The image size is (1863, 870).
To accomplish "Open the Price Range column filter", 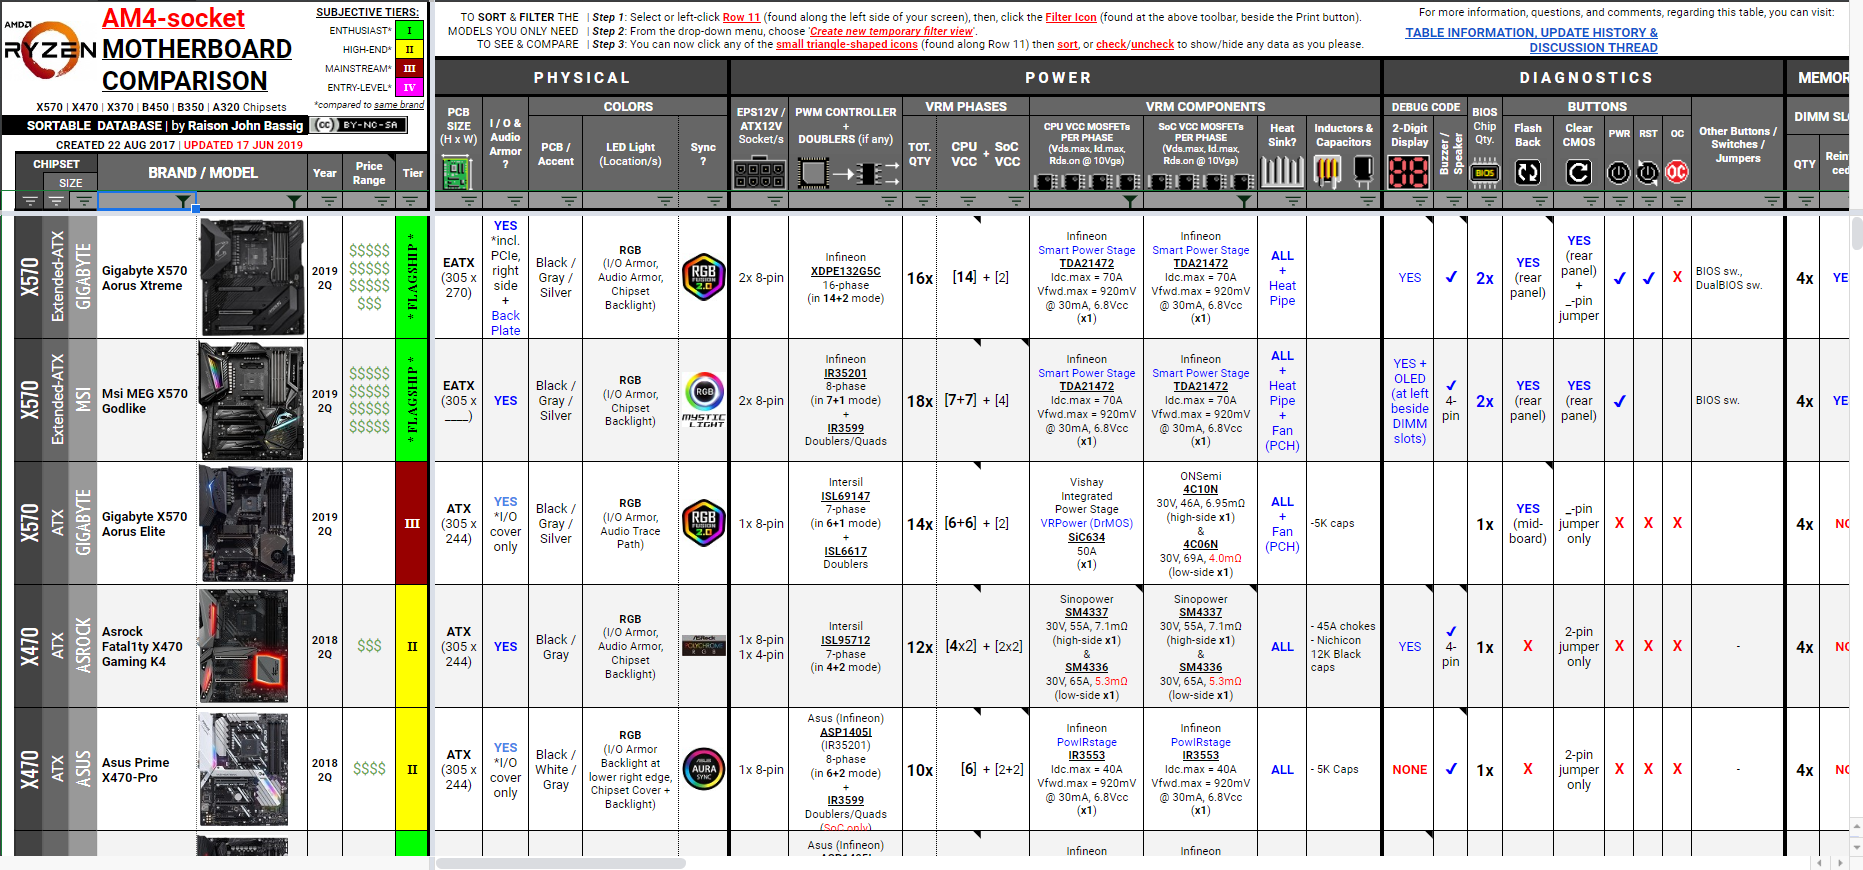I will pos(381,202).
